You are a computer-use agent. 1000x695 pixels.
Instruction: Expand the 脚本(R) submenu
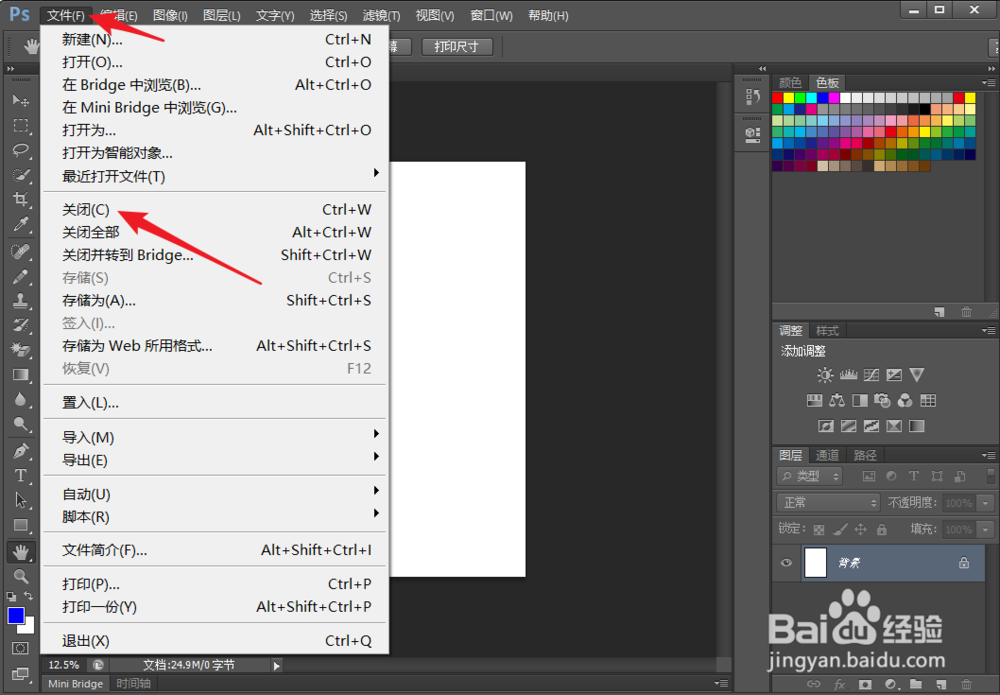point(214,517)
